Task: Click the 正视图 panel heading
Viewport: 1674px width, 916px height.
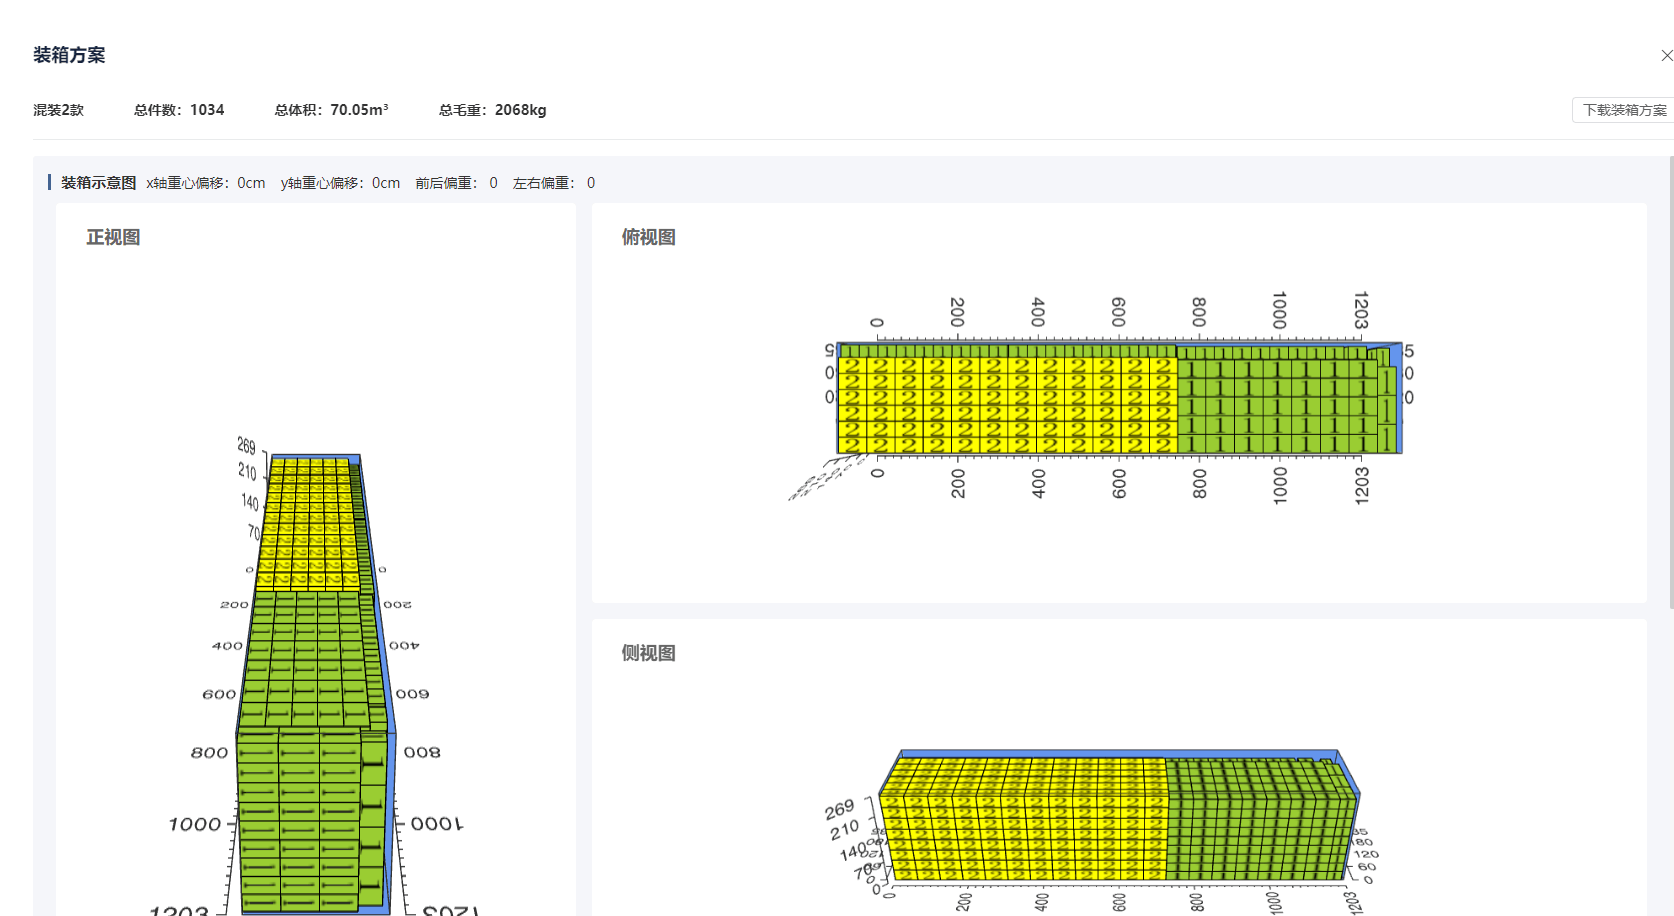Action: tap(113, 237)
